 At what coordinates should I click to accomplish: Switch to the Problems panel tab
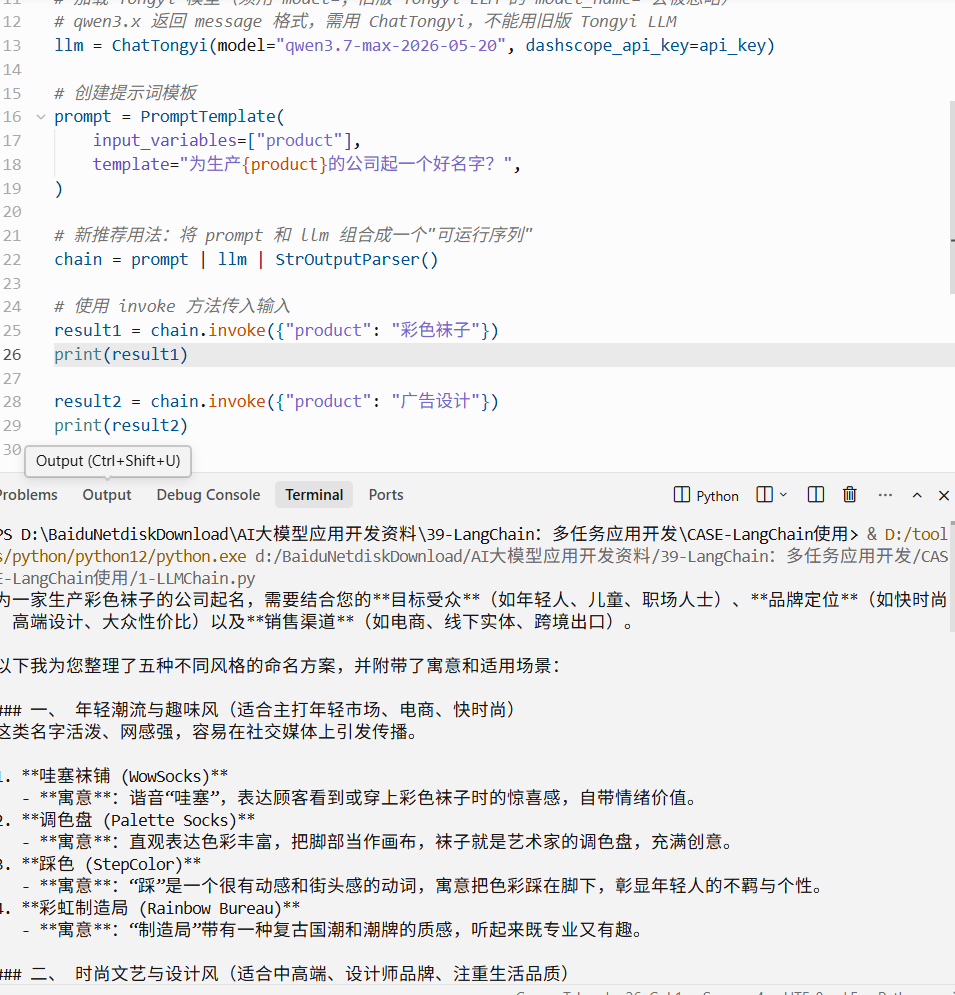pos(27,495)
